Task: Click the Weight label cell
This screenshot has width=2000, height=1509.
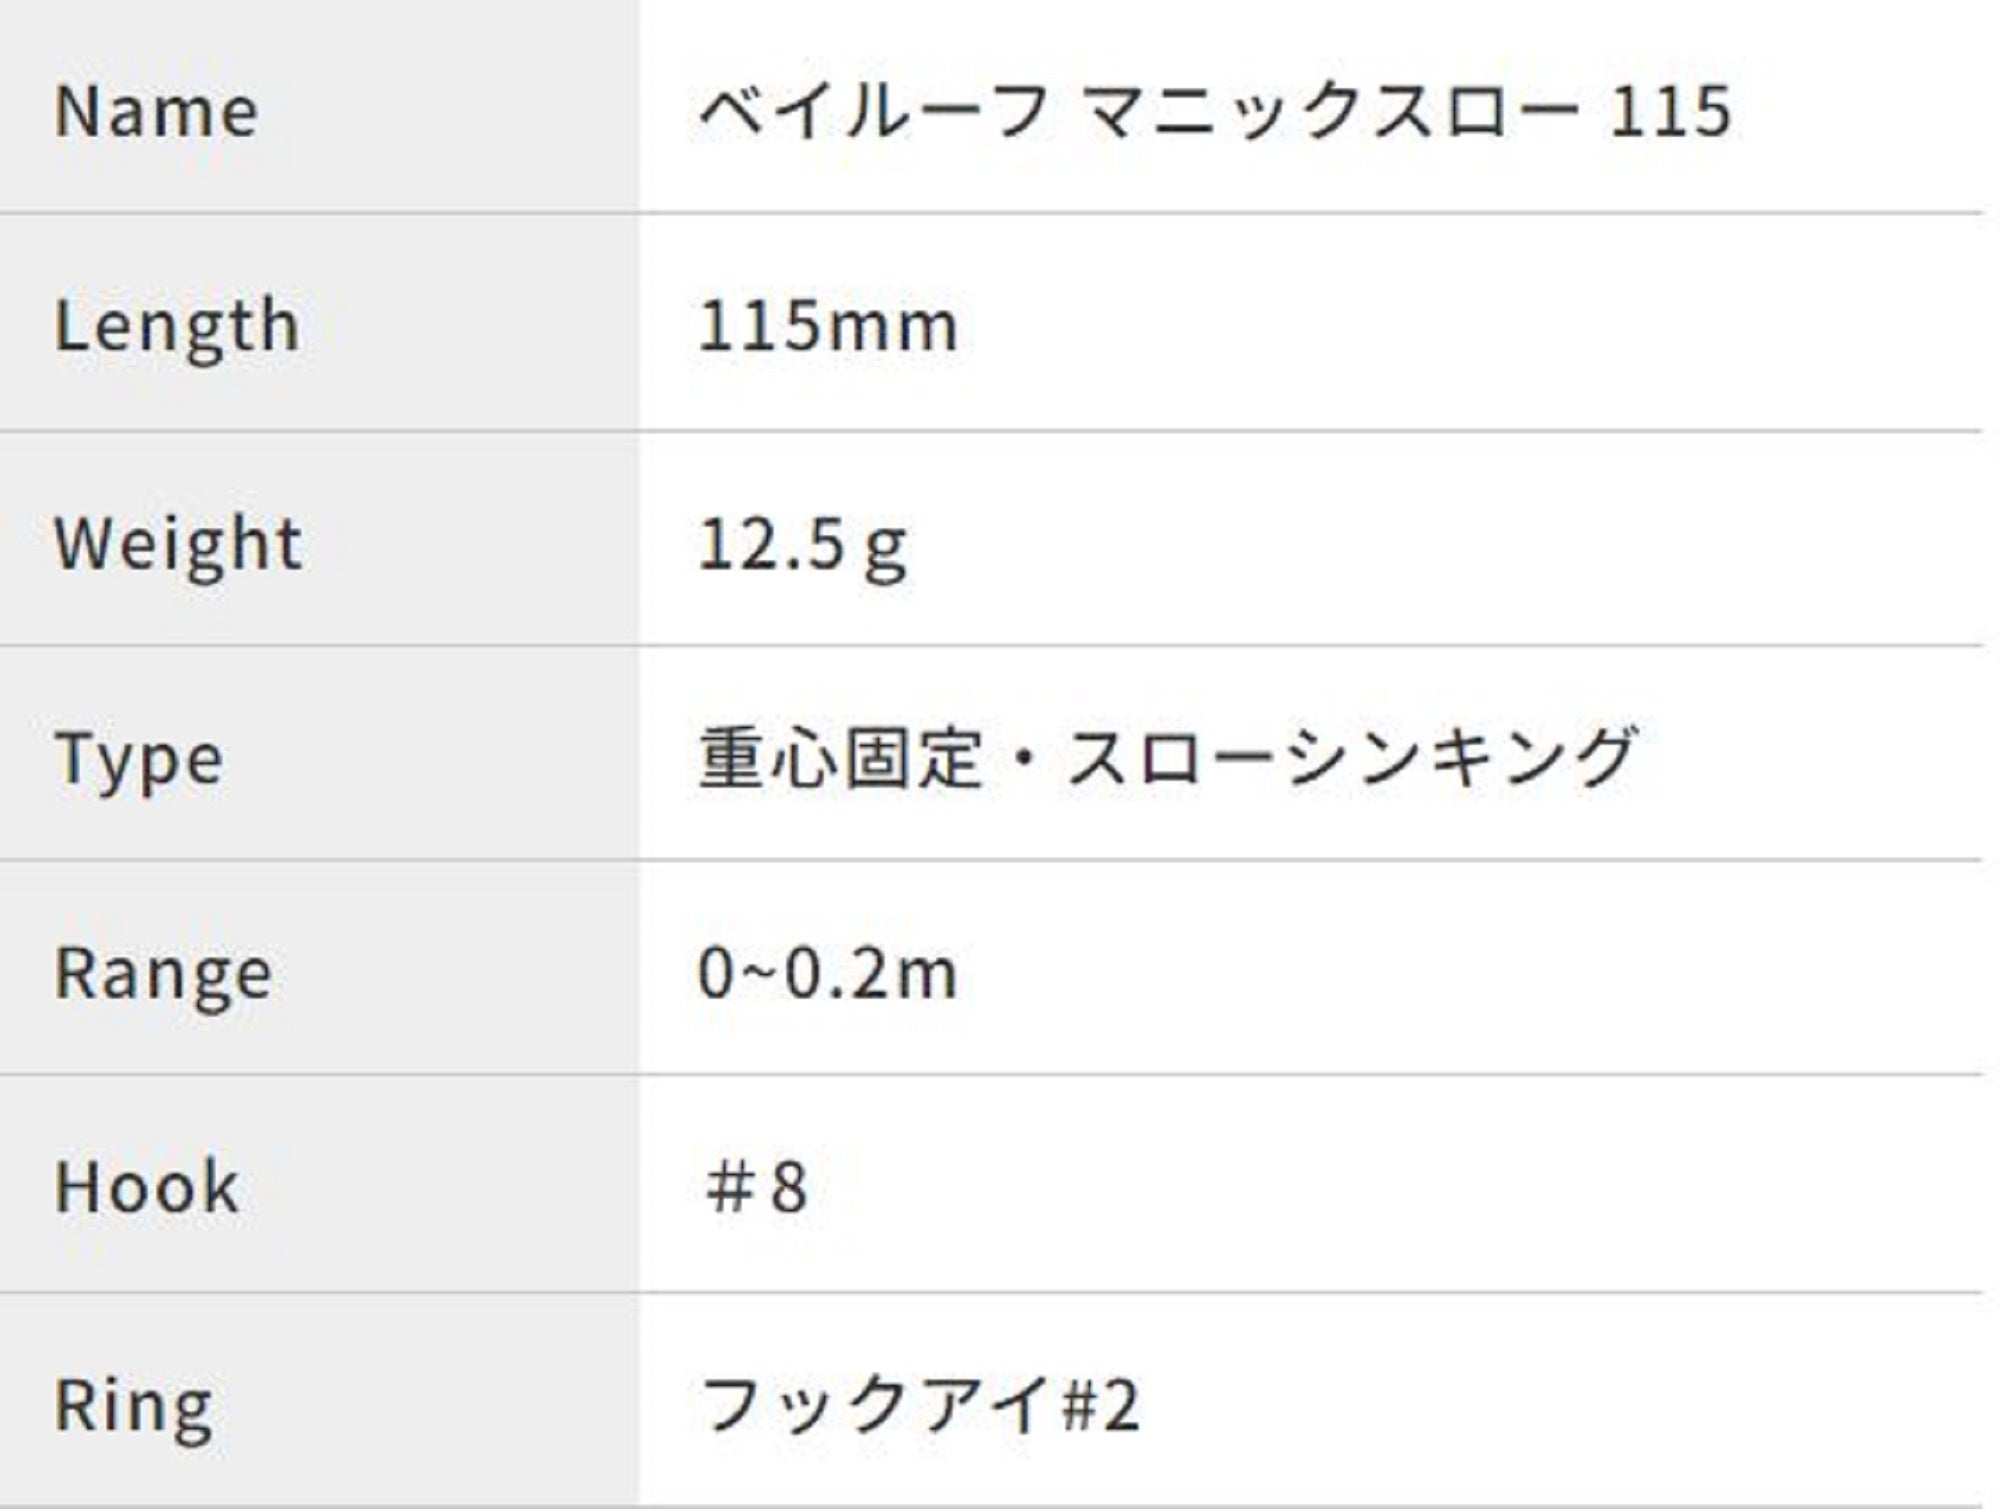Action: [x=178, y=543]
